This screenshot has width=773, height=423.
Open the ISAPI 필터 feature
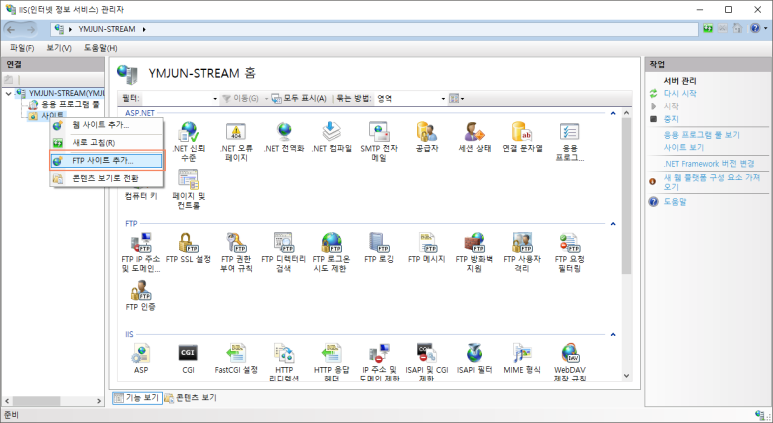(x=474, y=358)
